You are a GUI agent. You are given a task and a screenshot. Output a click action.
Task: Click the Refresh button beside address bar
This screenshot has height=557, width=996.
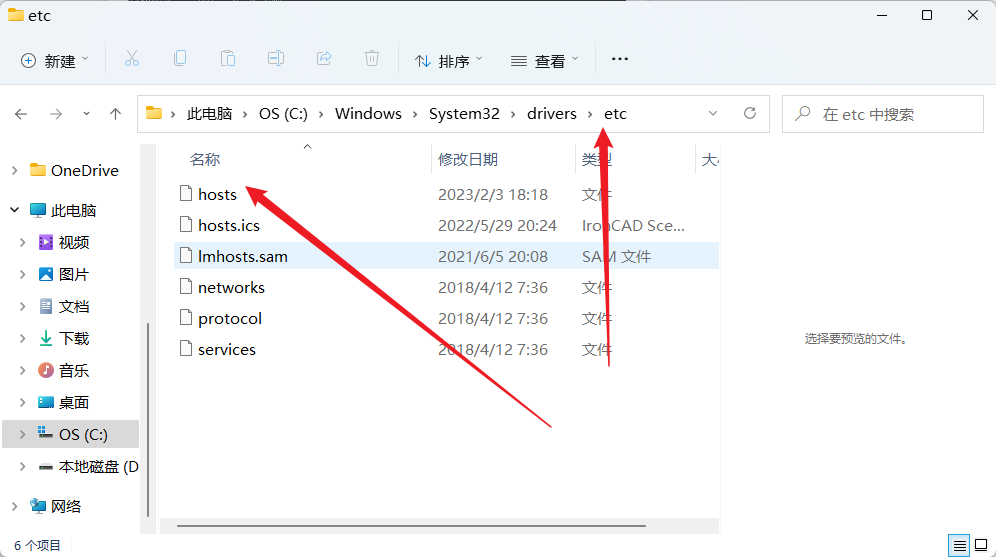[750, 114]
